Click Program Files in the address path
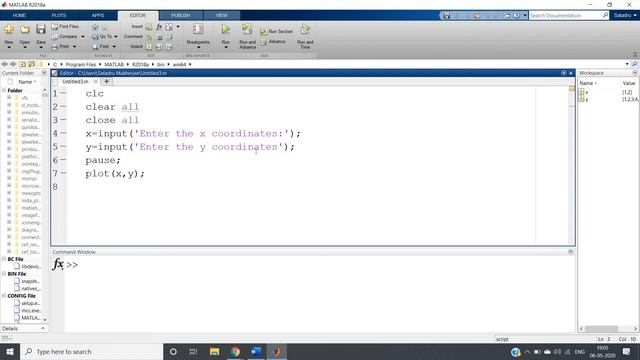Screen dimensions: 640x360 coord(81,64)
